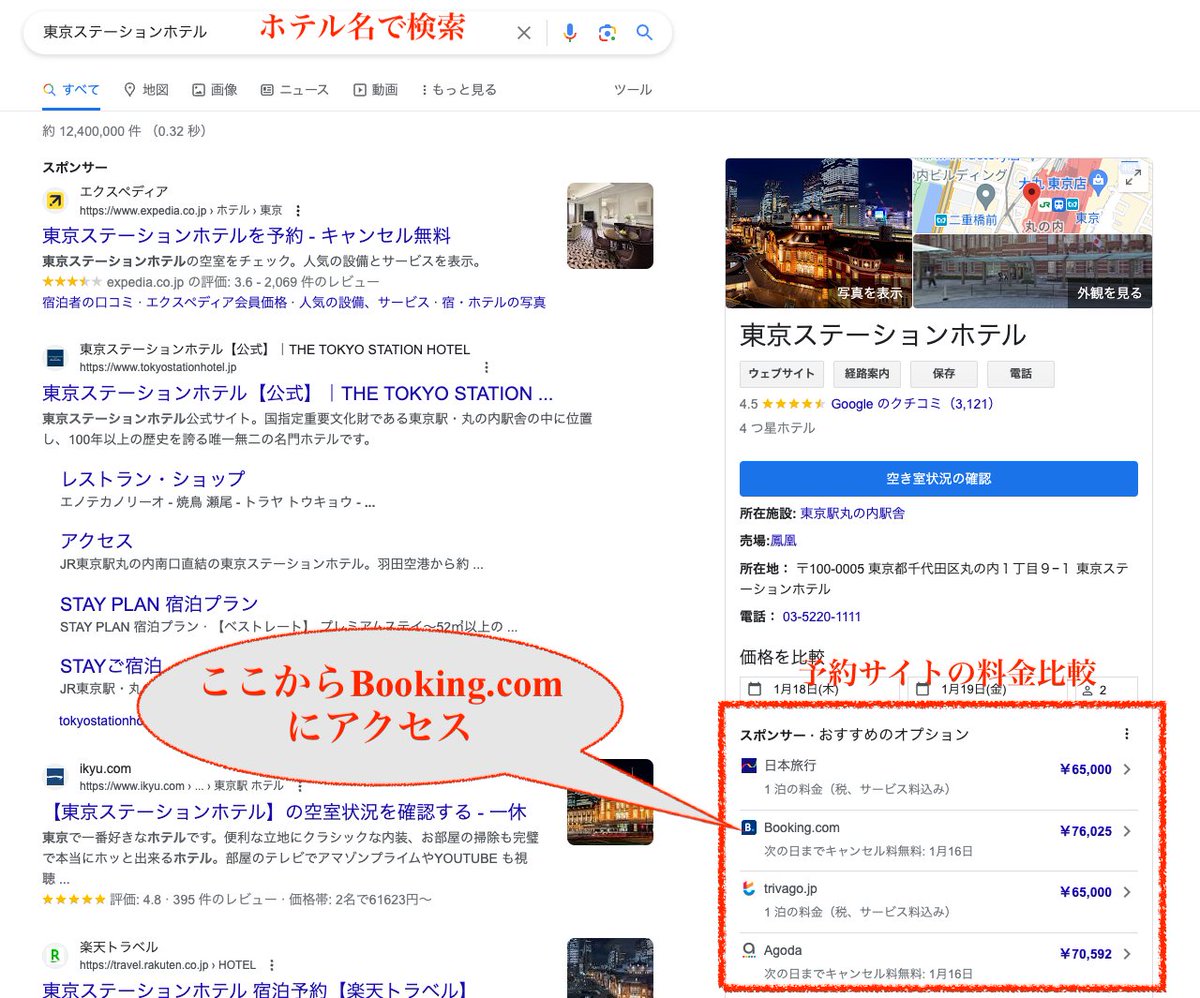The image size is (1200, 998).
Task: Click the 経路案内 button
Action: point(866,374)
